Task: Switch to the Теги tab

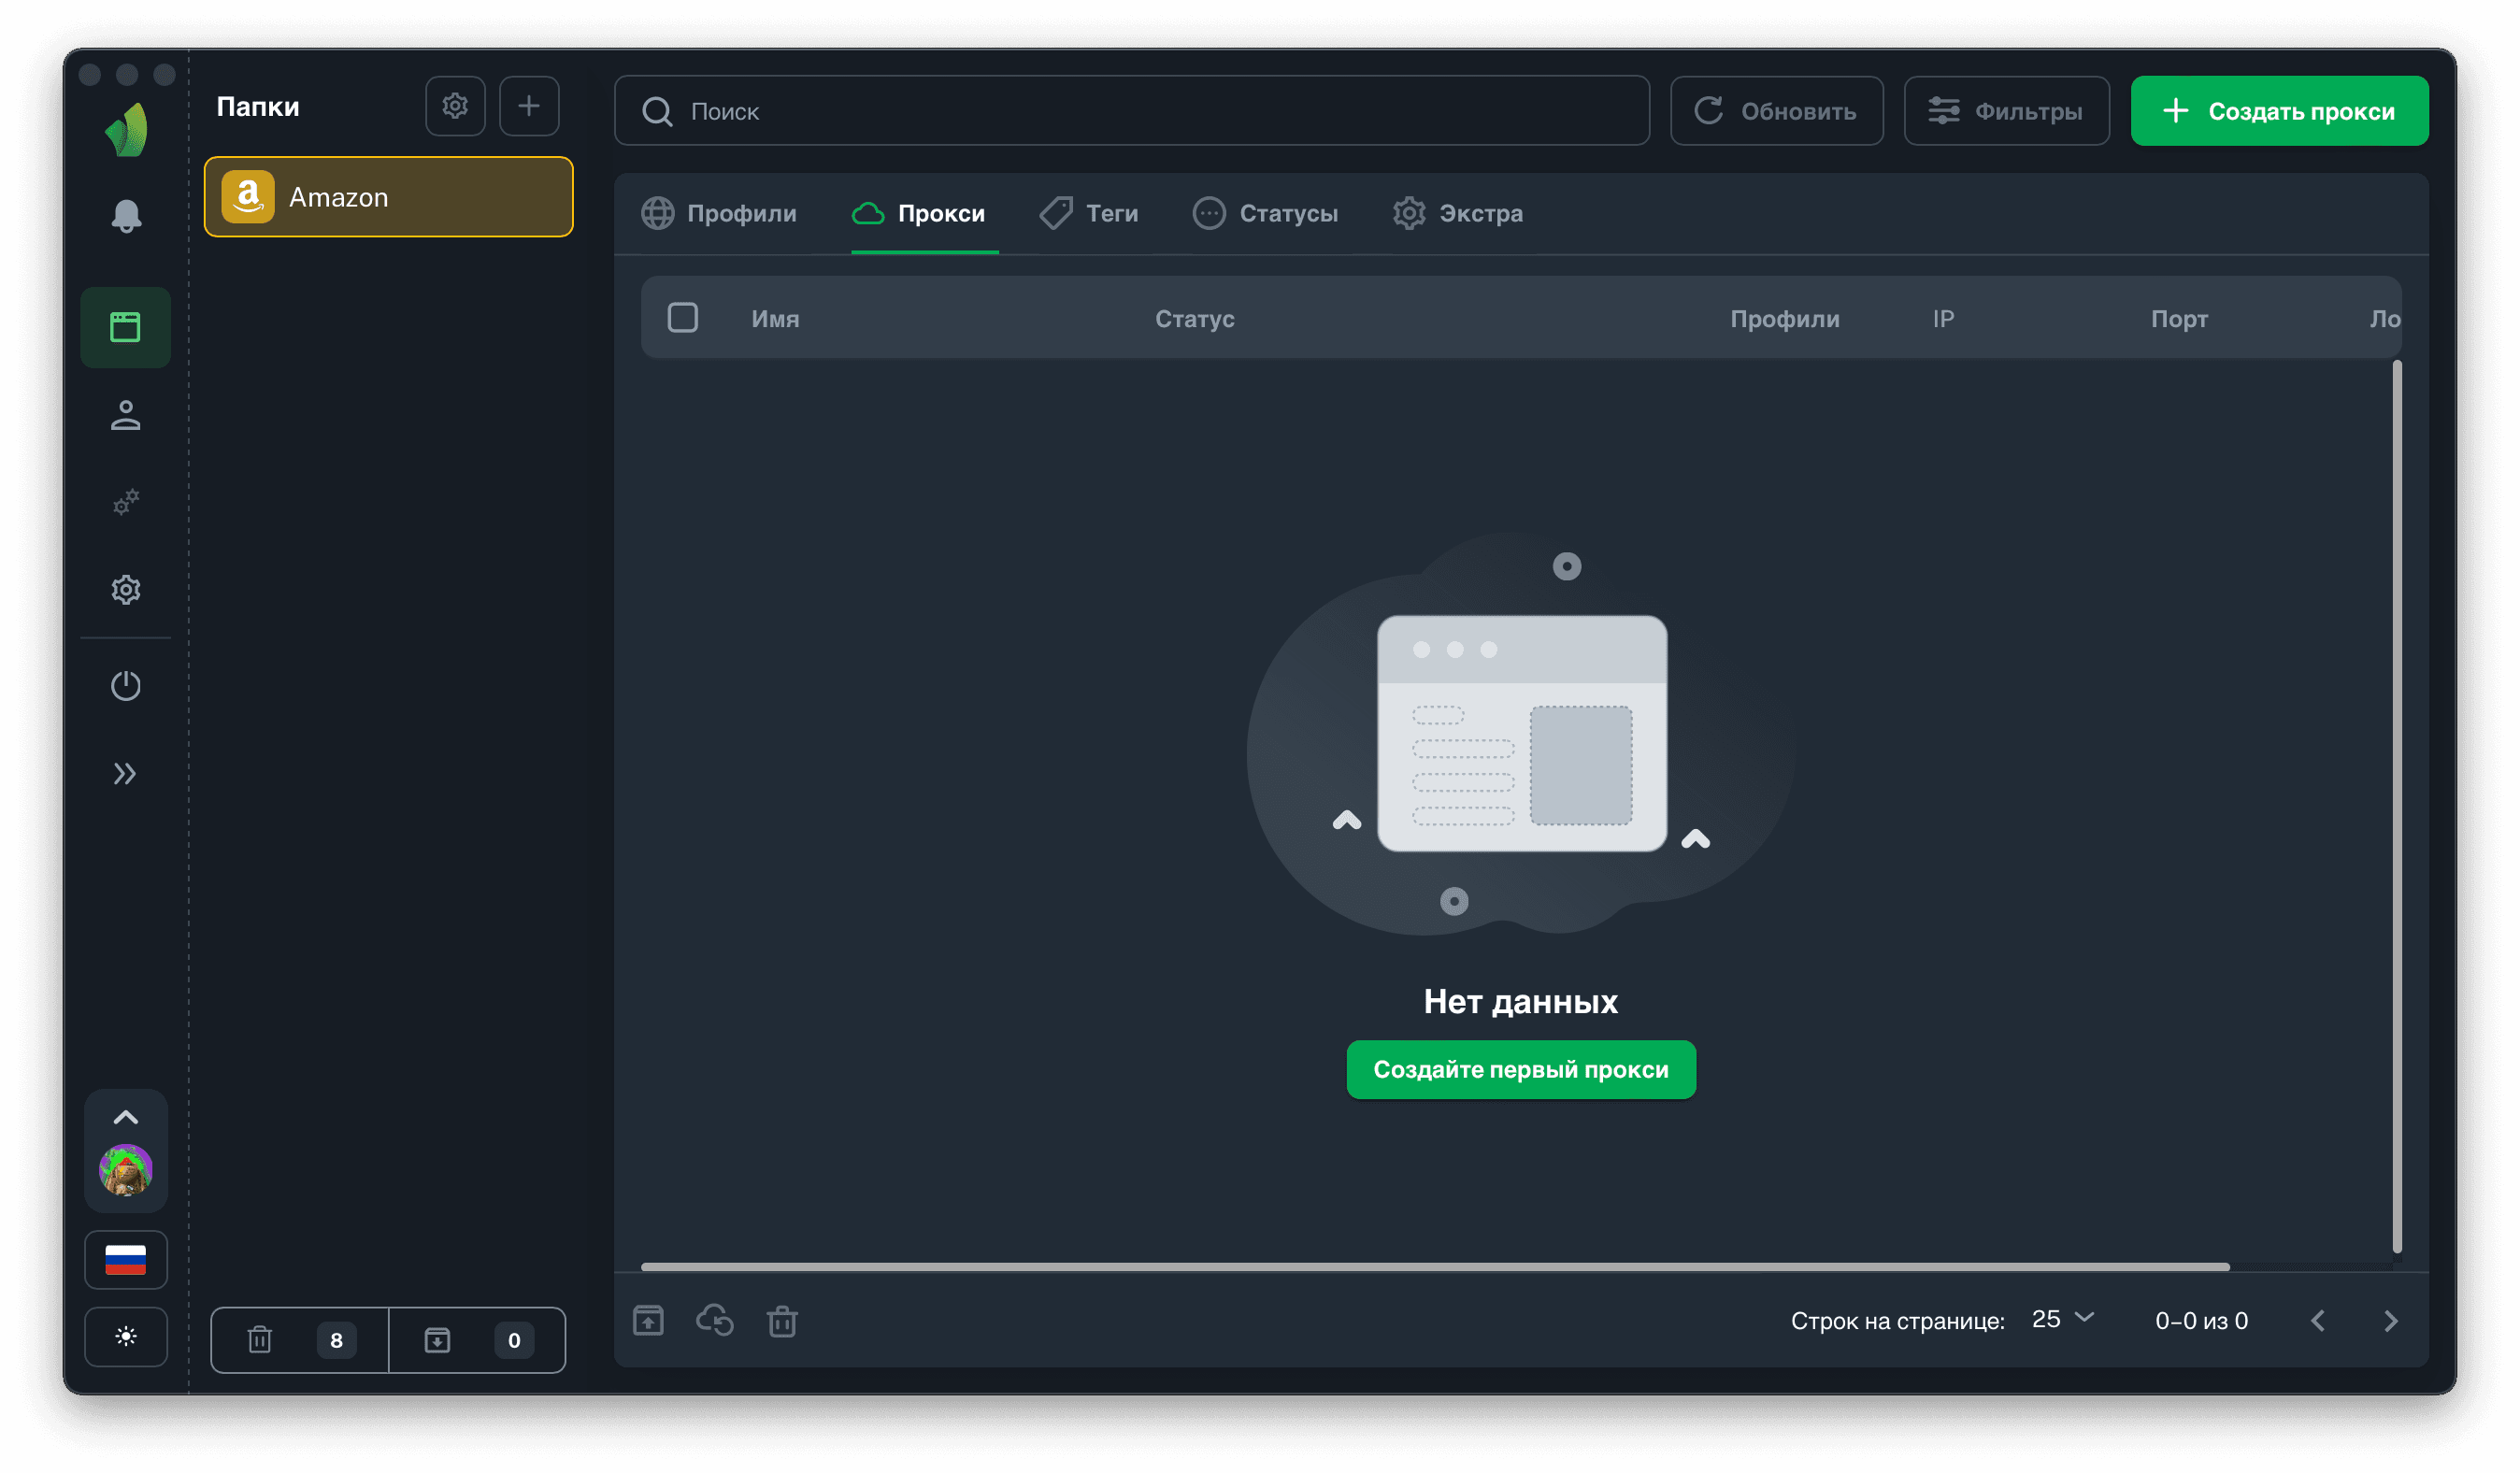Action: [1089, 213]
